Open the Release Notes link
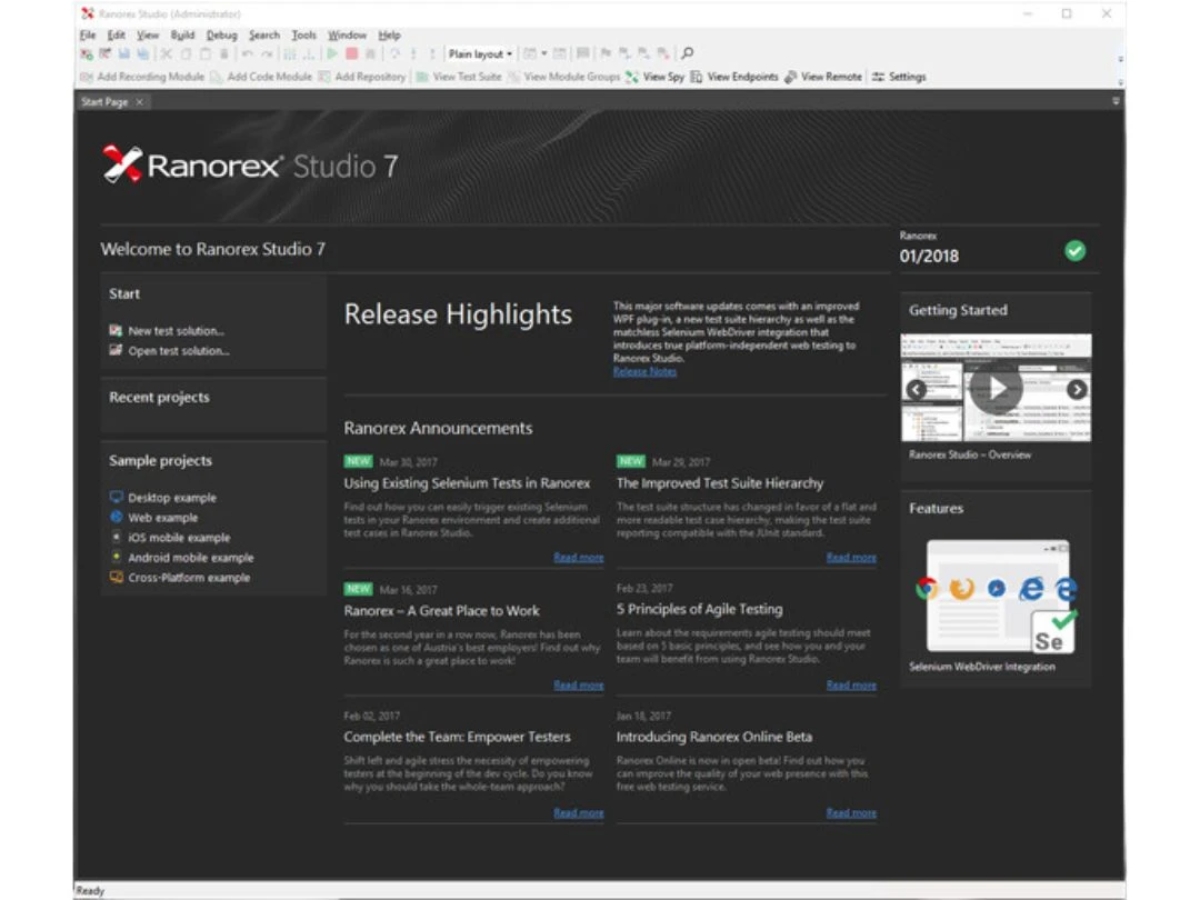This screenshot has height=900, width=1200. pyautogui.click(x=645, y=371)
